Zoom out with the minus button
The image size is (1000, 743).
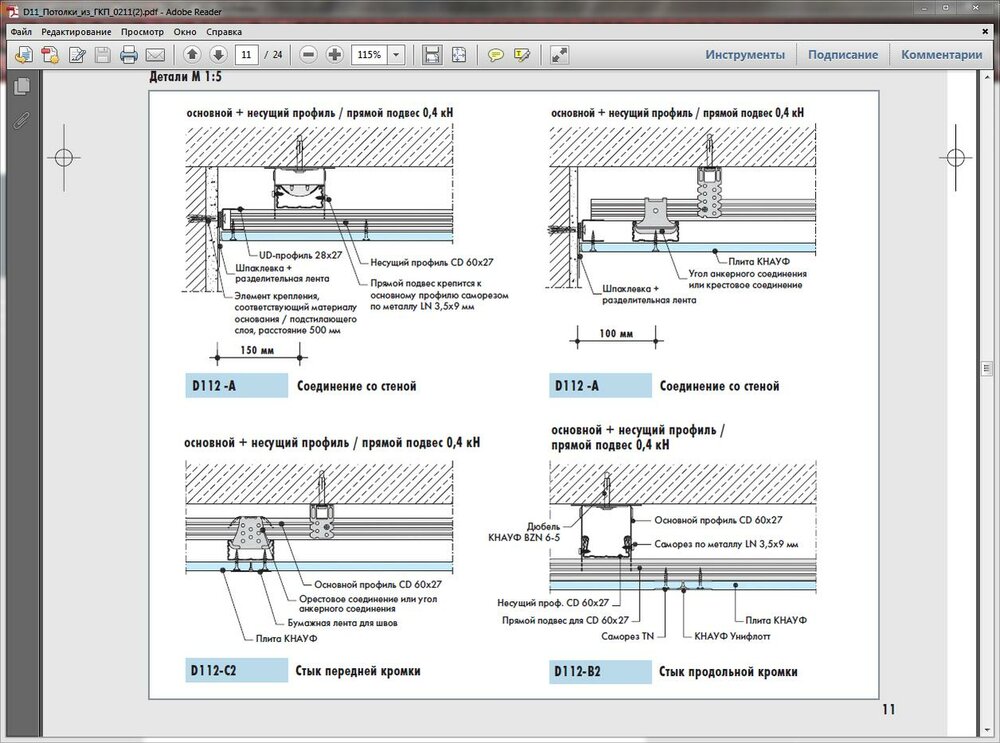[309, 55]
